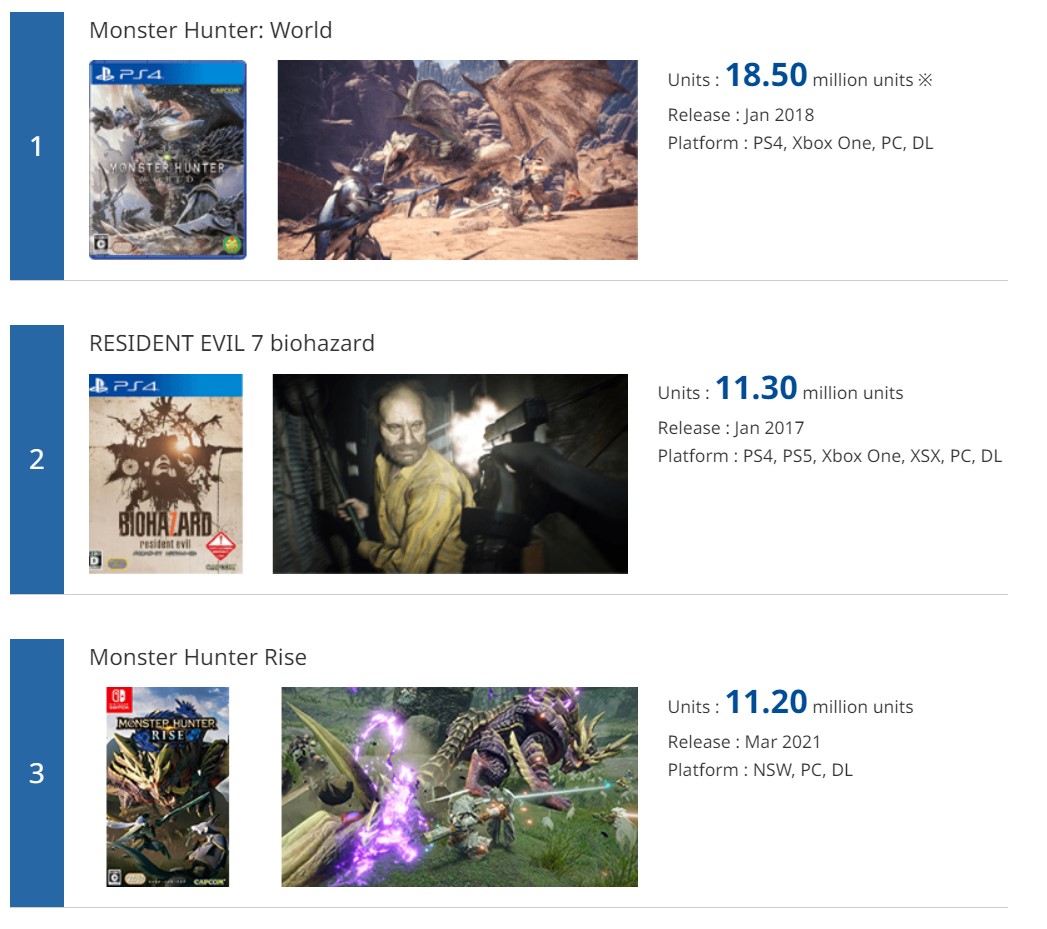Open the Monster Hunter Rise Switch cover
Viewport: 1047px width, 929px height.
click(x=168, y=787)
